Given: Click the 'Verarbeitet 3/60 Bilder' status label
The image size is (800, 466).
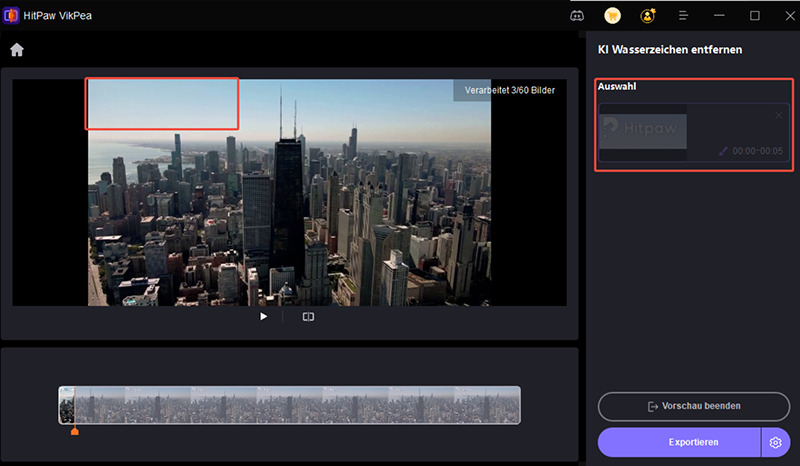Looking at the screenshot, I should (510, 90).
